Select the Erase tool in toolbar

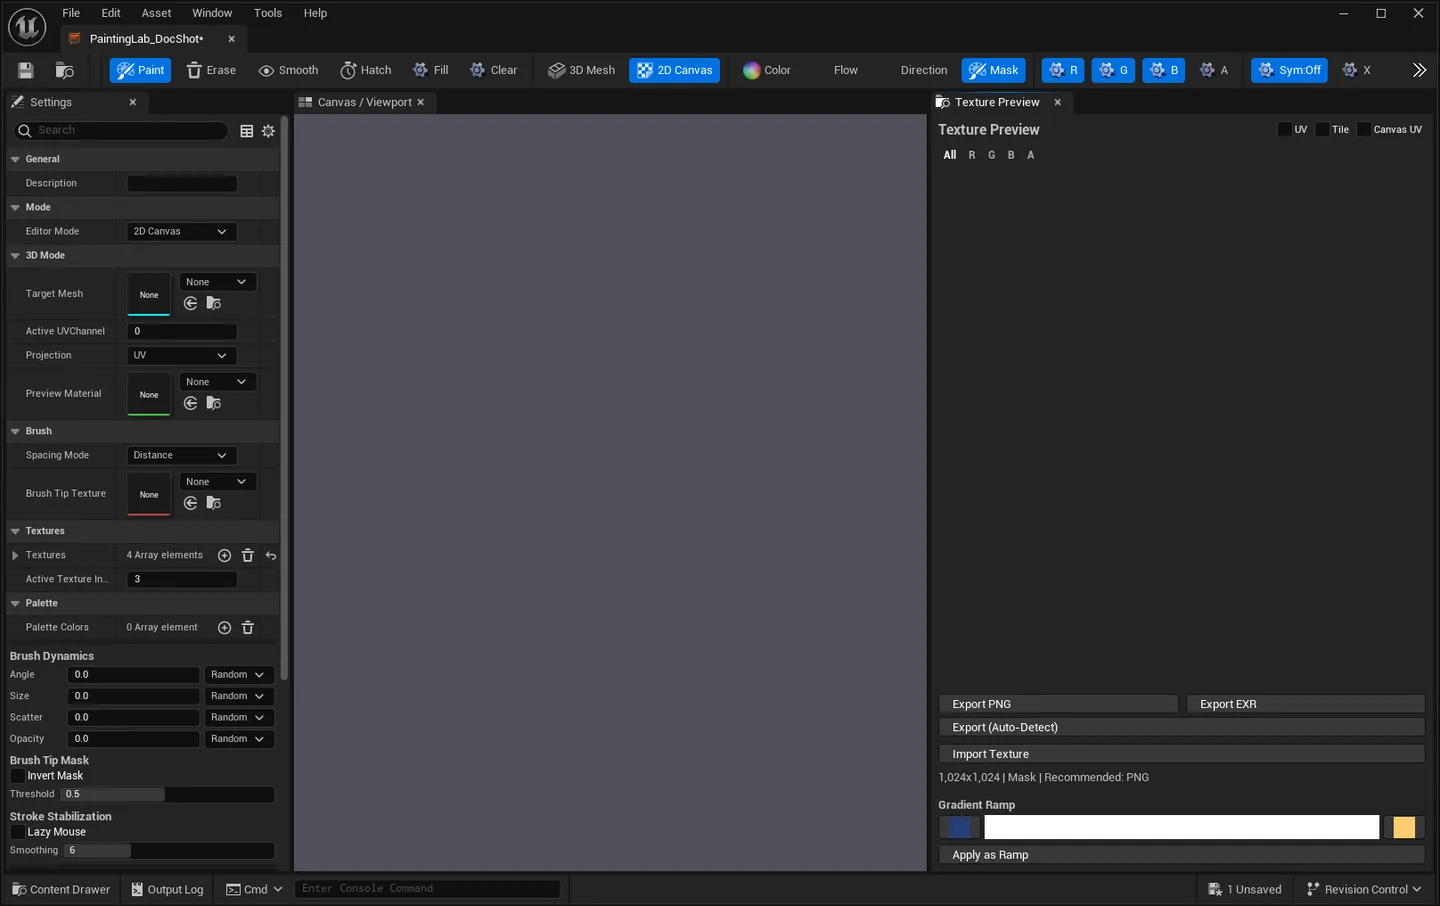tap(211, 70)
